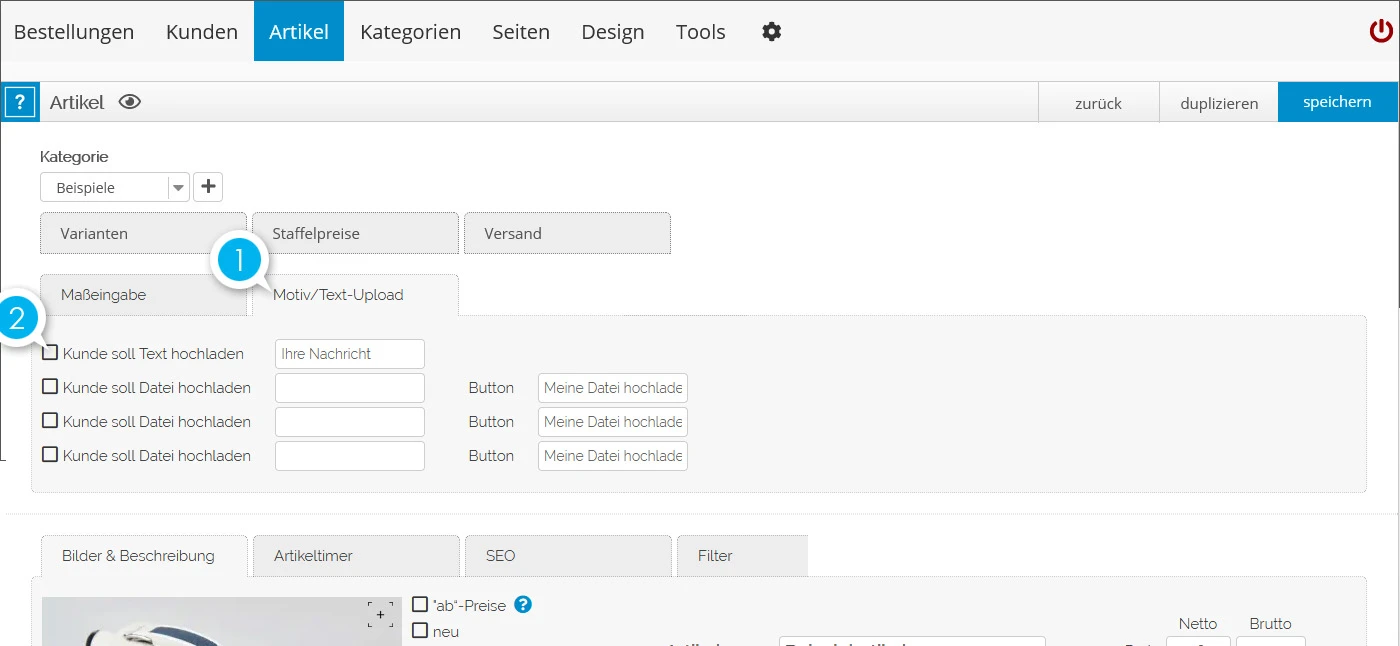Tick the first "Kunde soll Datei hochladen" checkbox
The width and height of the screenshot is (1400, 646).
click(50, 387)
